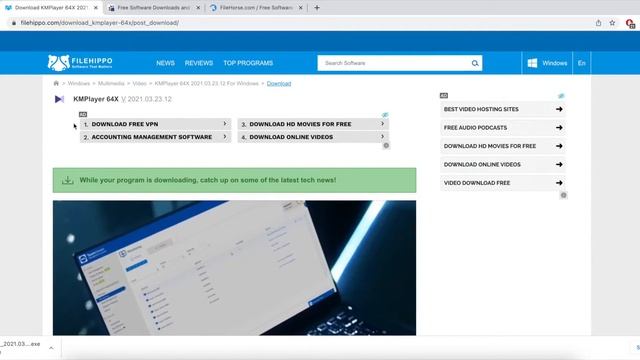The width and height of the screenshot is (640, 360).
Task: Click the version text 2021.03.23.12
Action: pyautogui.click(x=149, y=99)
